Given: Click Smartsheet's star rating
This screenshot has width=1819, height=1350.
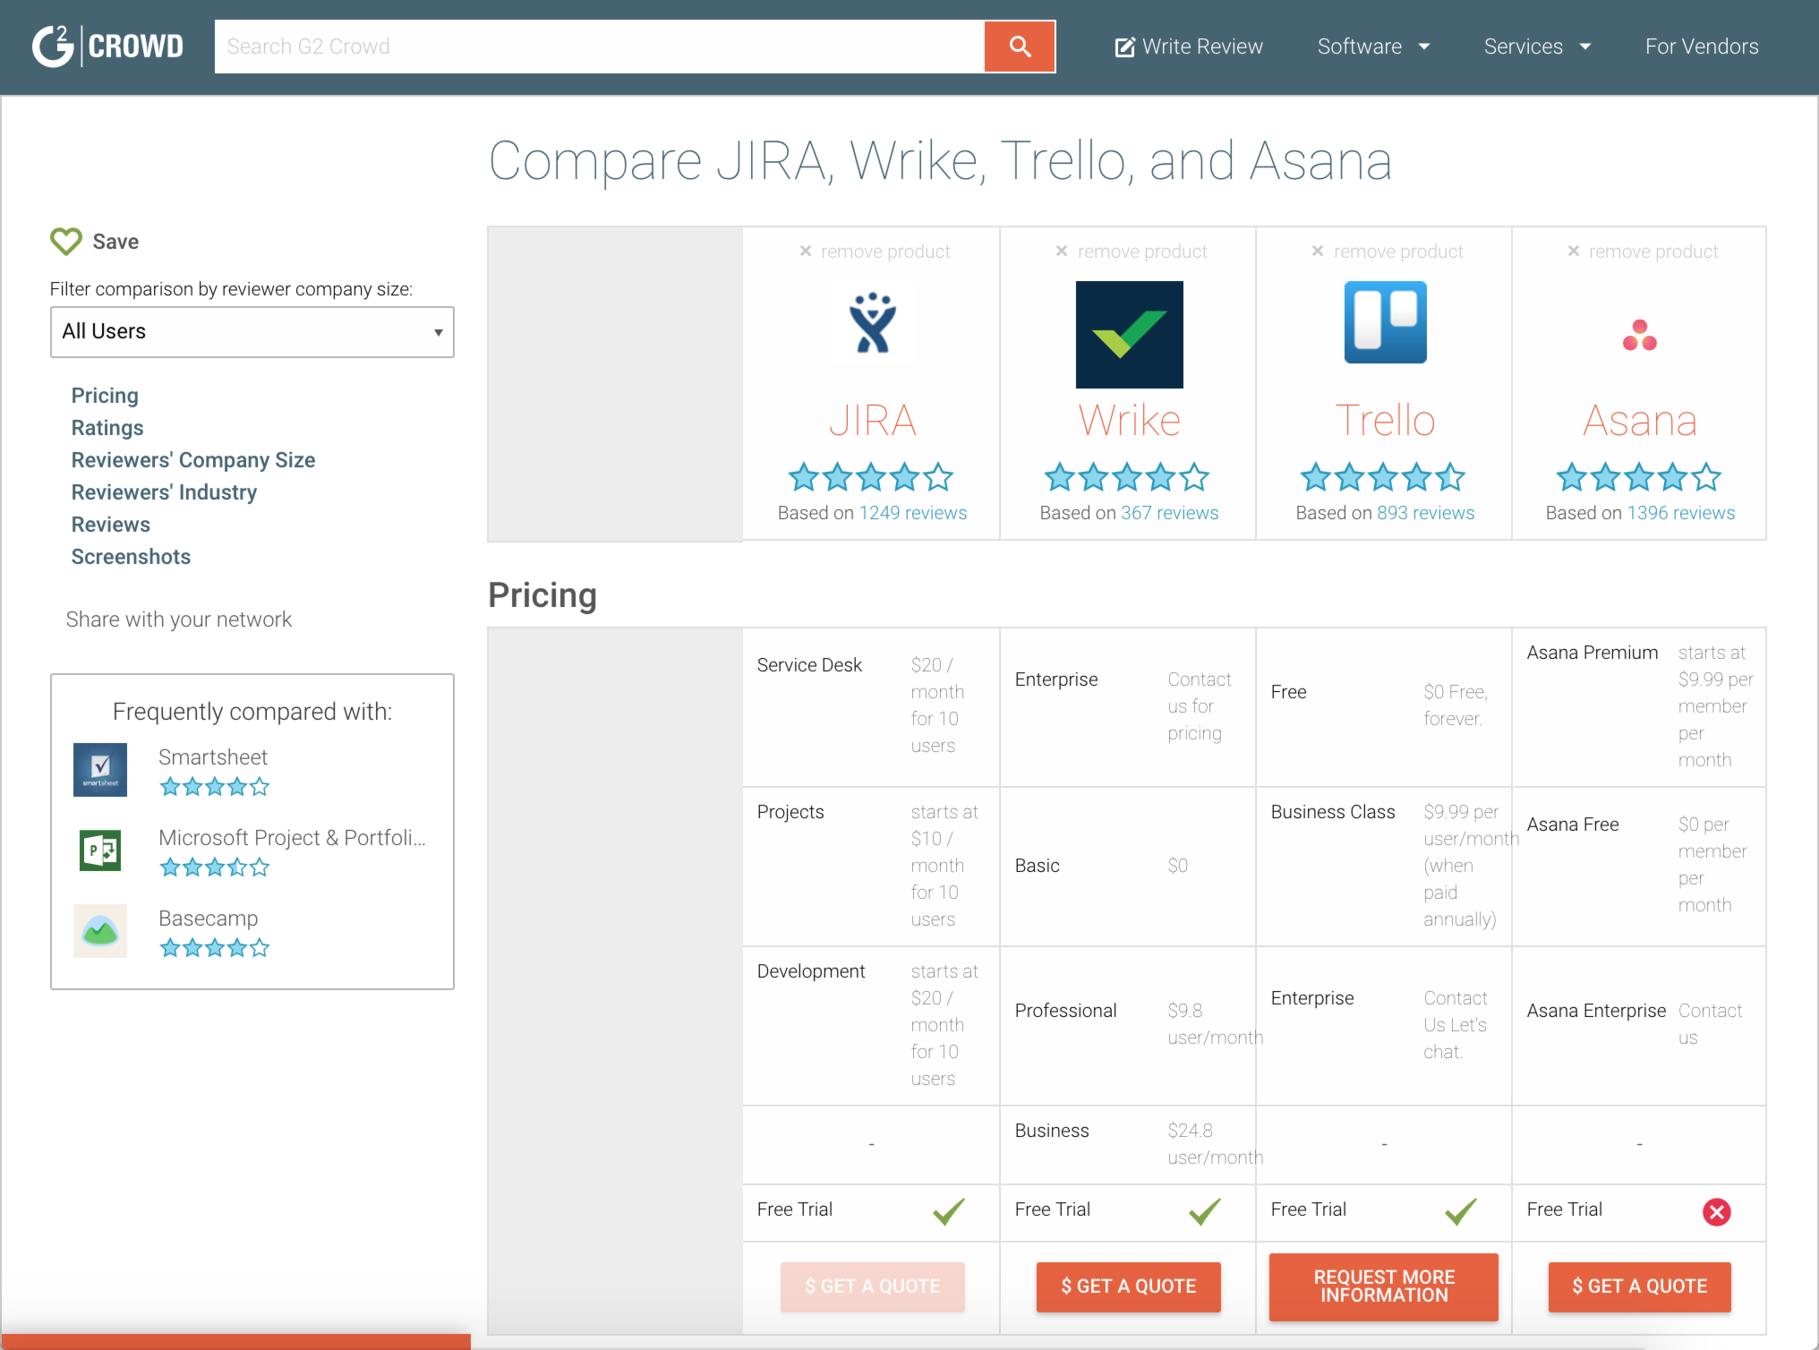Looking at the screenshot, I should pyautogui.click(x=215, y=787).
